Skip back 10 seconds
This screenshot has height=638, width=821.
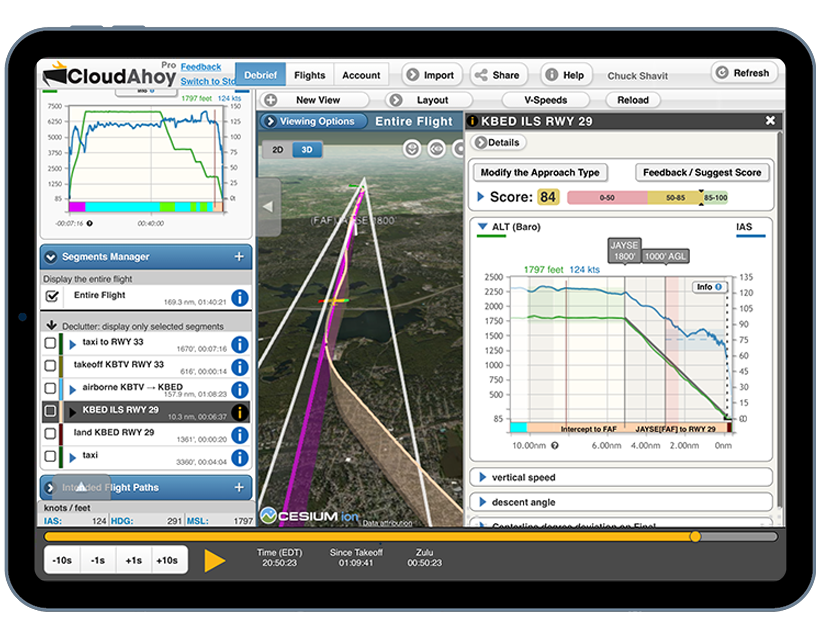pos(62,560)
